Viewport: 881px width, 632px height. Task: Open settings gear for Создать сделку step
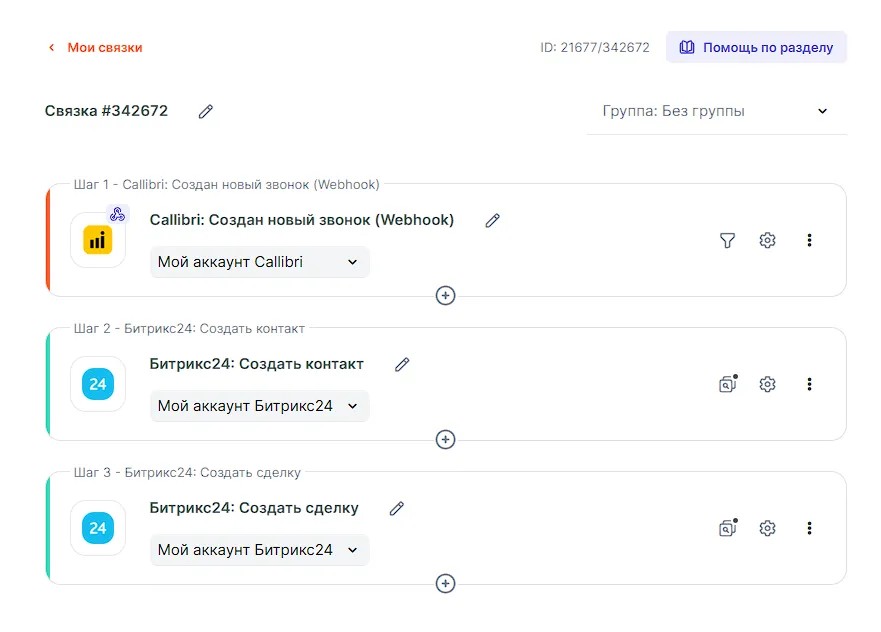767,528
